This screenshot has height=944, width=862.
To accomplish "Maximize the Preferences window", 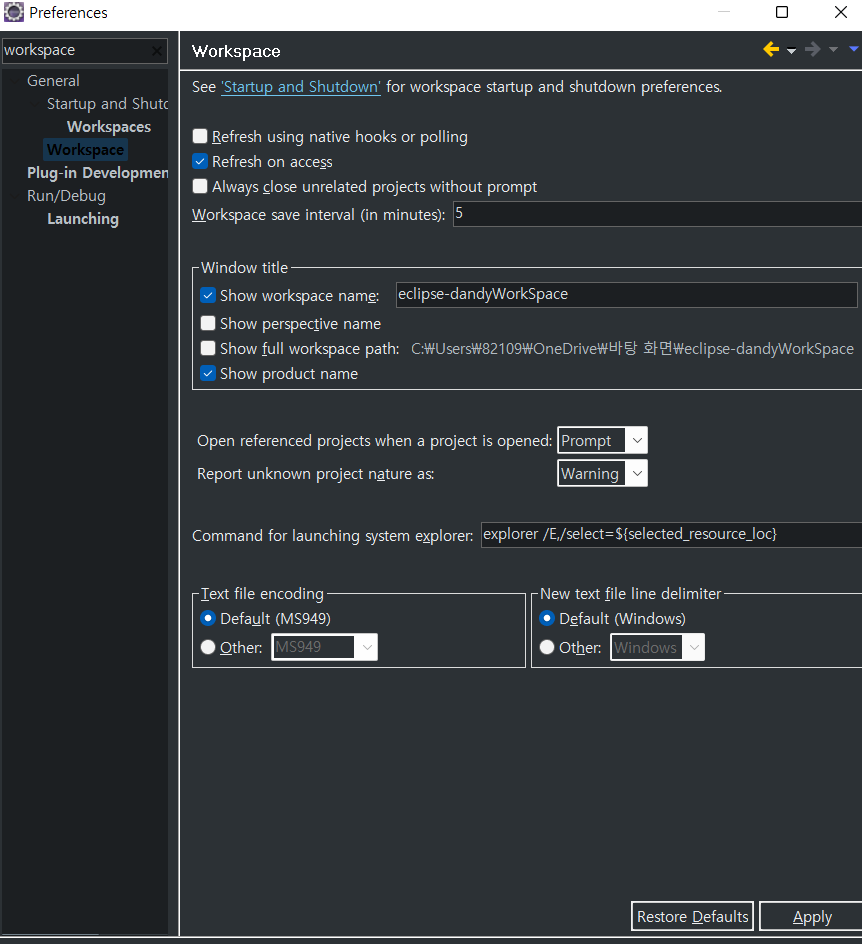I will (782, 12).
